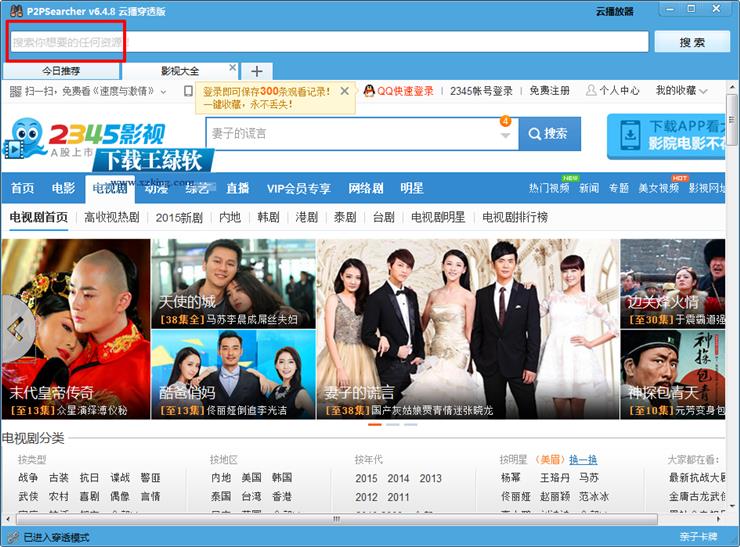
Task: Open 网络剧 navigation item
Action: (365, 188)
